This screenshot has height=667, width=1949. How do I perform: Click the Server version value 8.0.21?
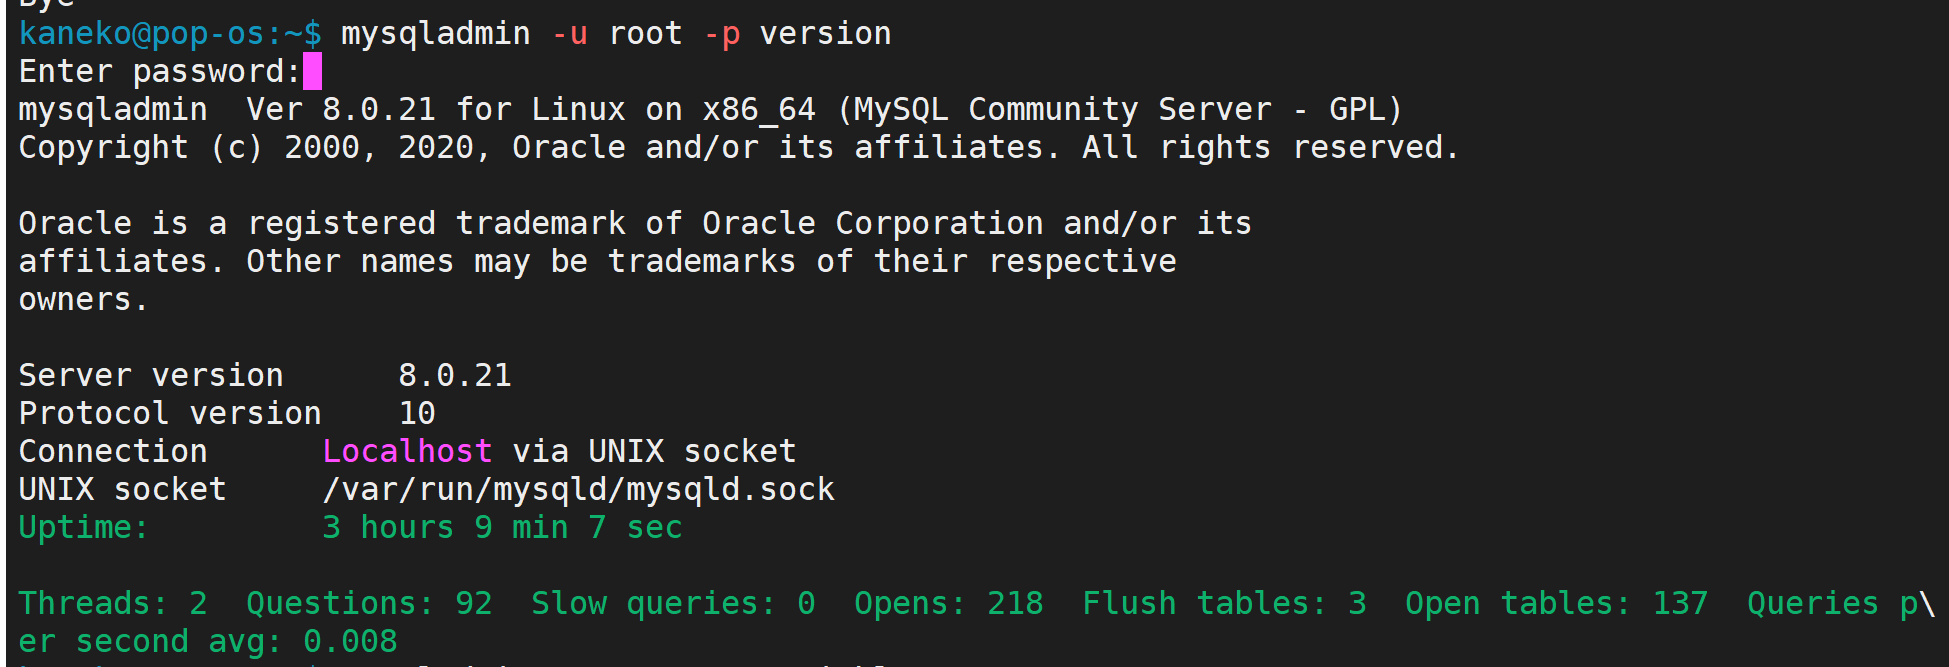point(455,375)
